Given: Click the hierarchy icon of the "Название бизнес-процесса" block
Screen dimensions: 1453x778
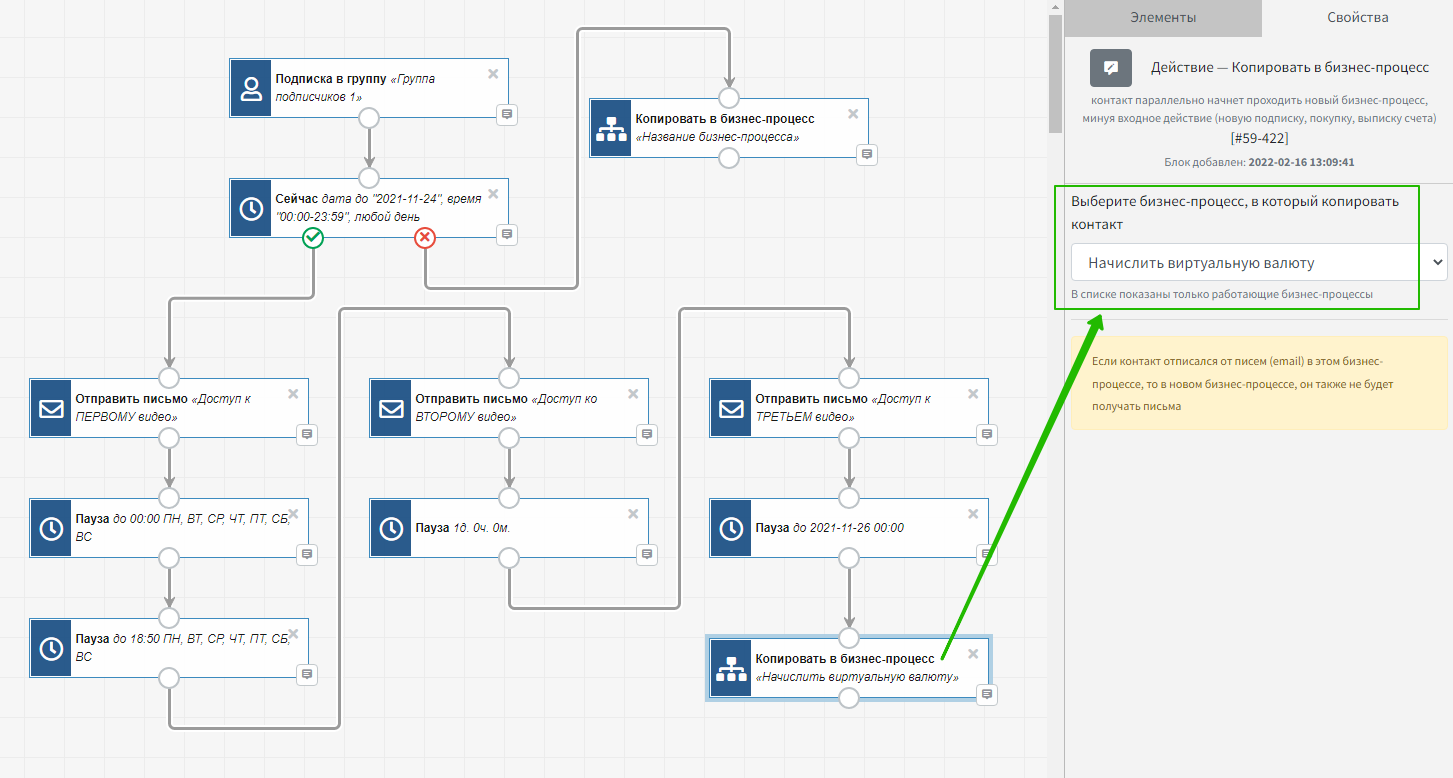Looking at the screenshot, I should (611, 128).
